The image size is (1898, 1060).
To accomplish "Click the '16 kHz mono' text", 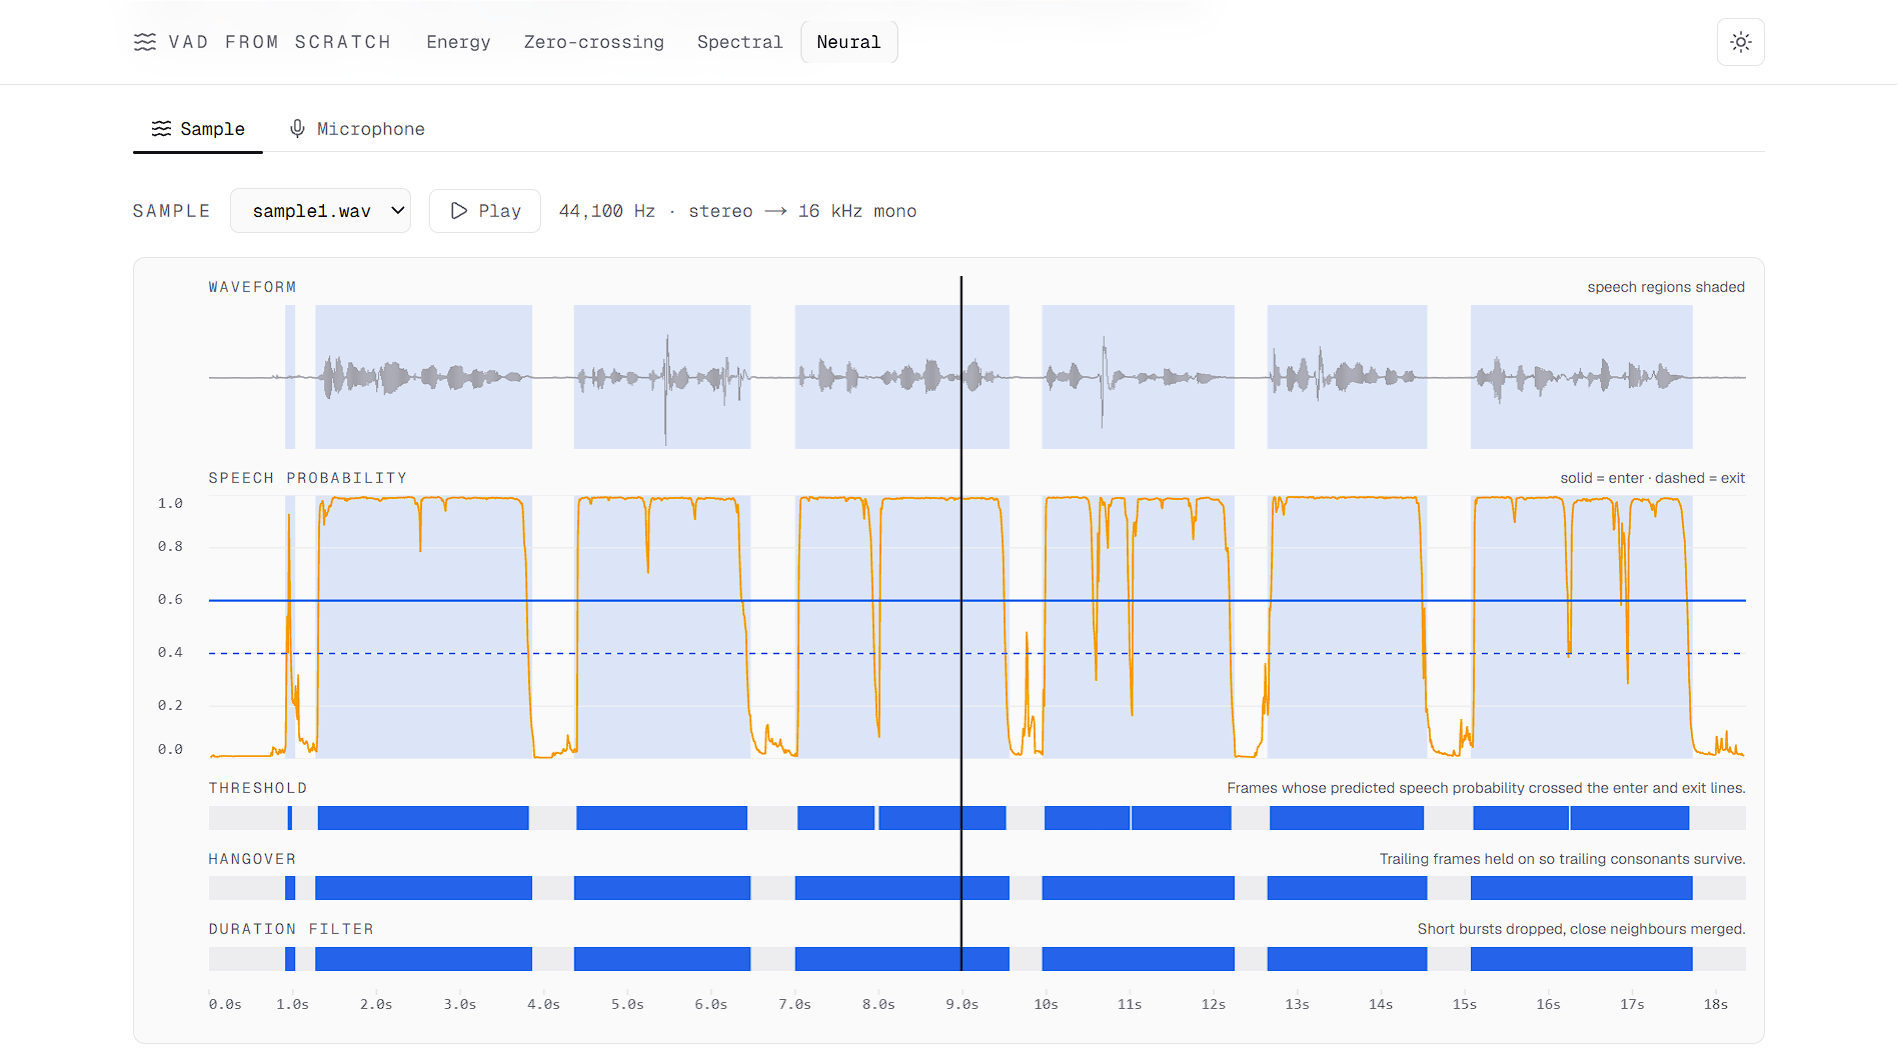I will pyautogui.click(x=857, y=211).
